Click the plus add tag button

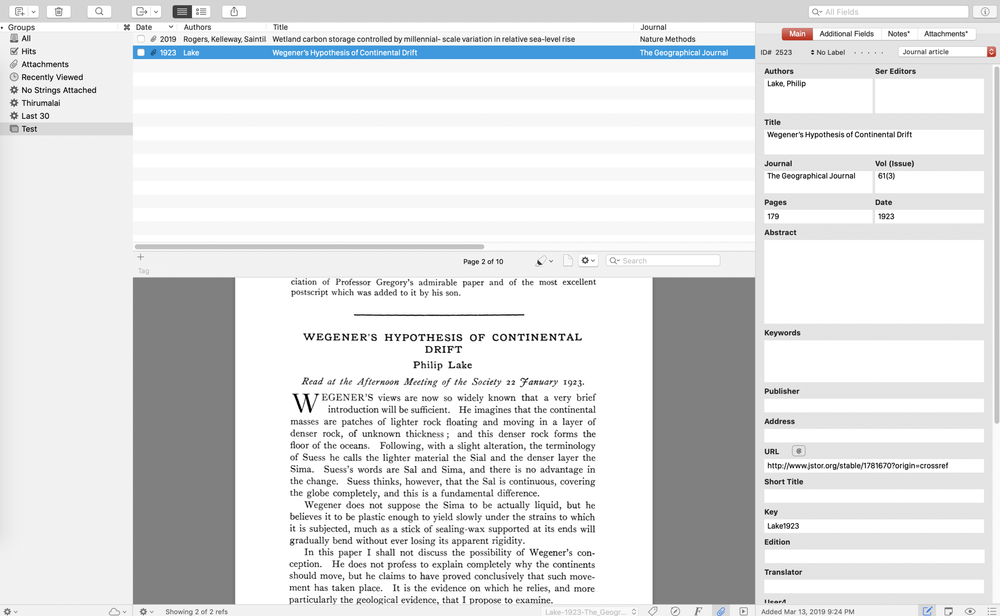140,257
